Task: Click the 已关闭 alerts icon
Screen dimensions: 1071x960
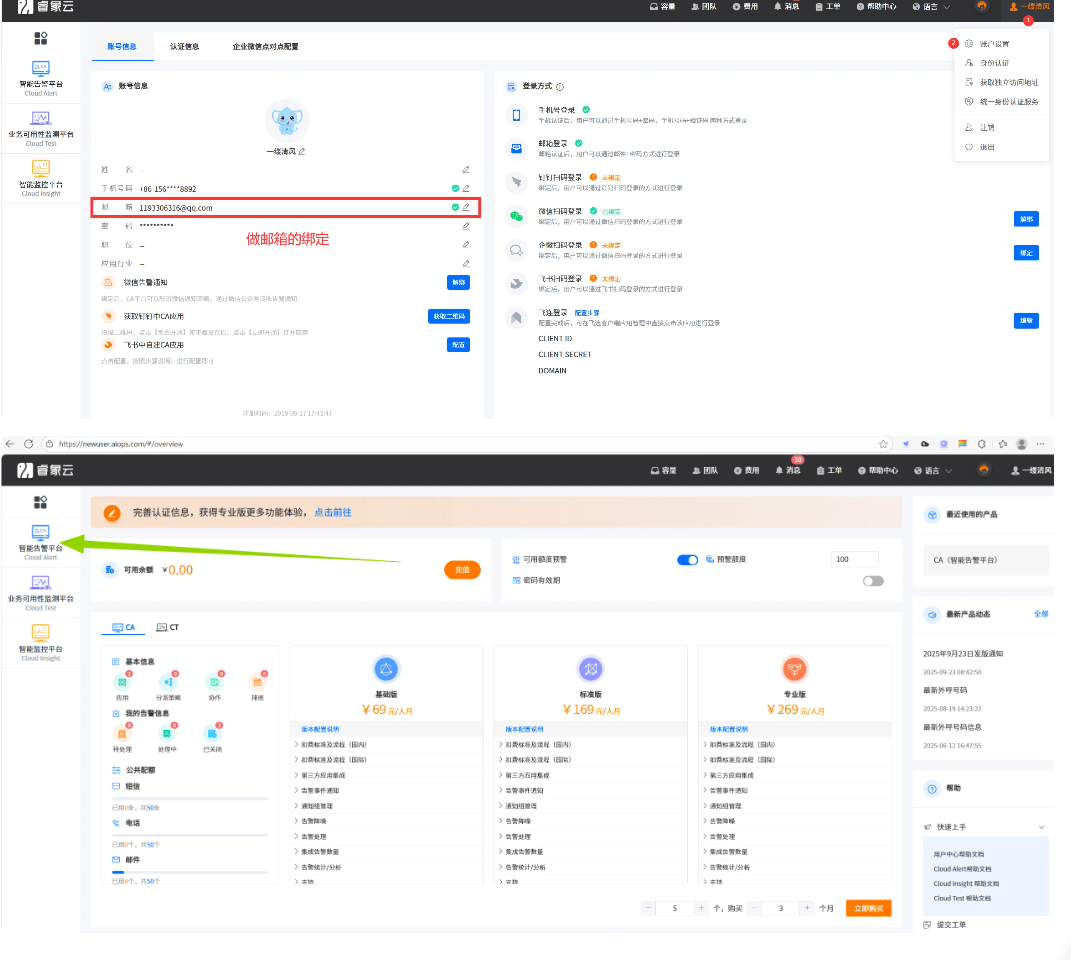Action: pos(212,733)
